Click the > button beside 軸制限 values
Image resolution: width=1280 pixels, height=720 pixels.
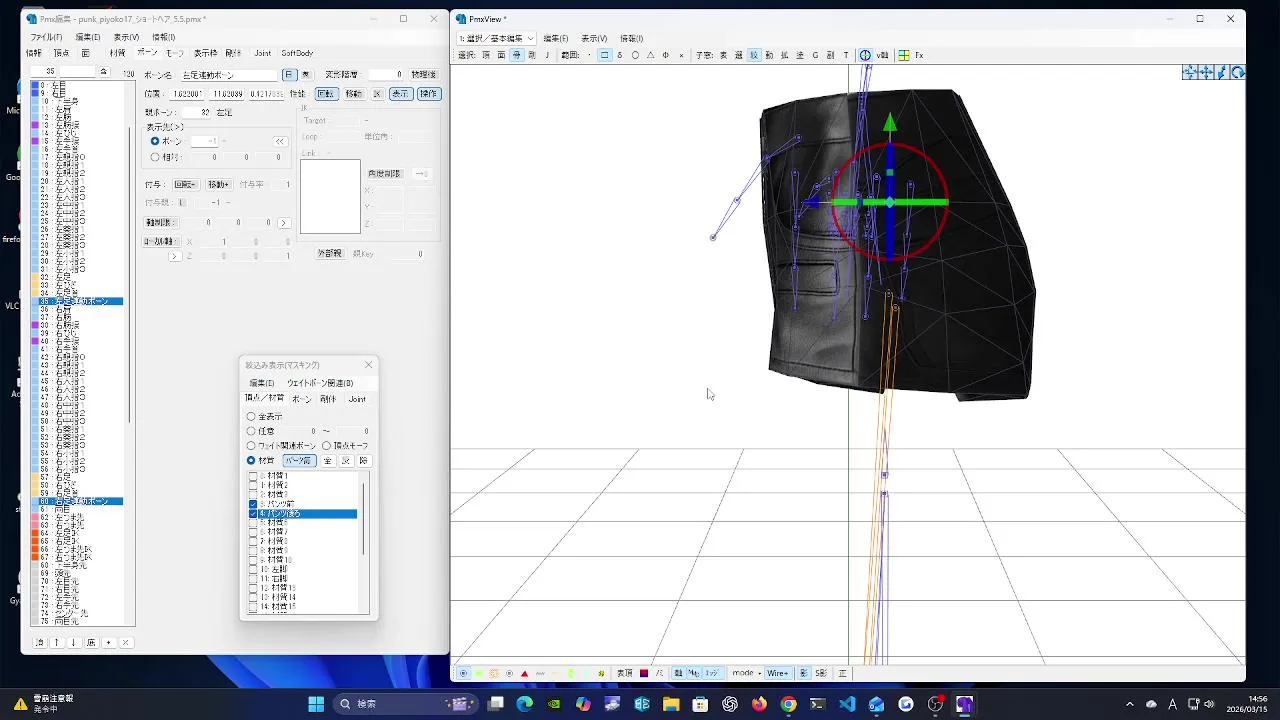pyautogui.click(x=284, y=223)
